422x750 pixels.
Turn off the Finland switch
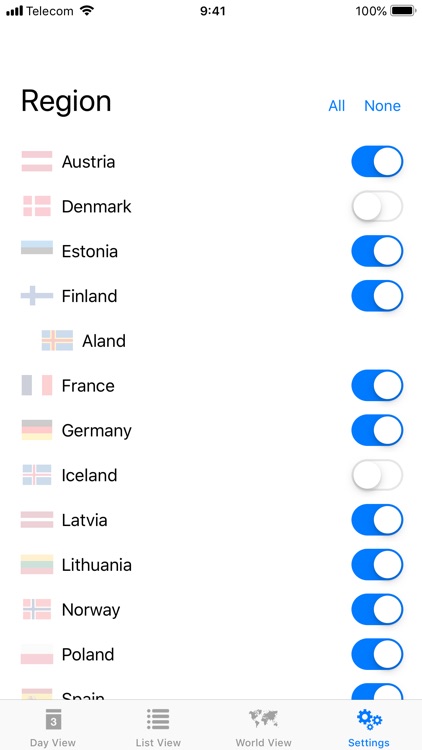[377, 296]
